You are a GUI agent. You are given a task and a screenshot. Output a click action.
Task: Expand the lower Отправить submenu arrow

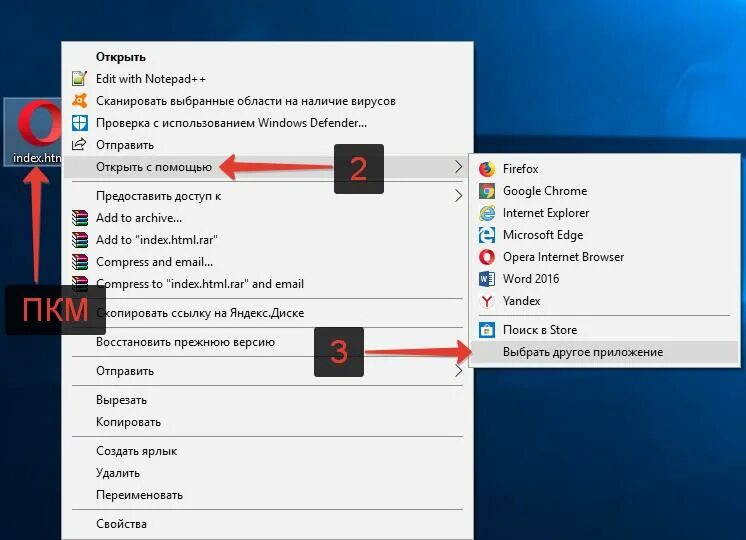coord(459,371)
